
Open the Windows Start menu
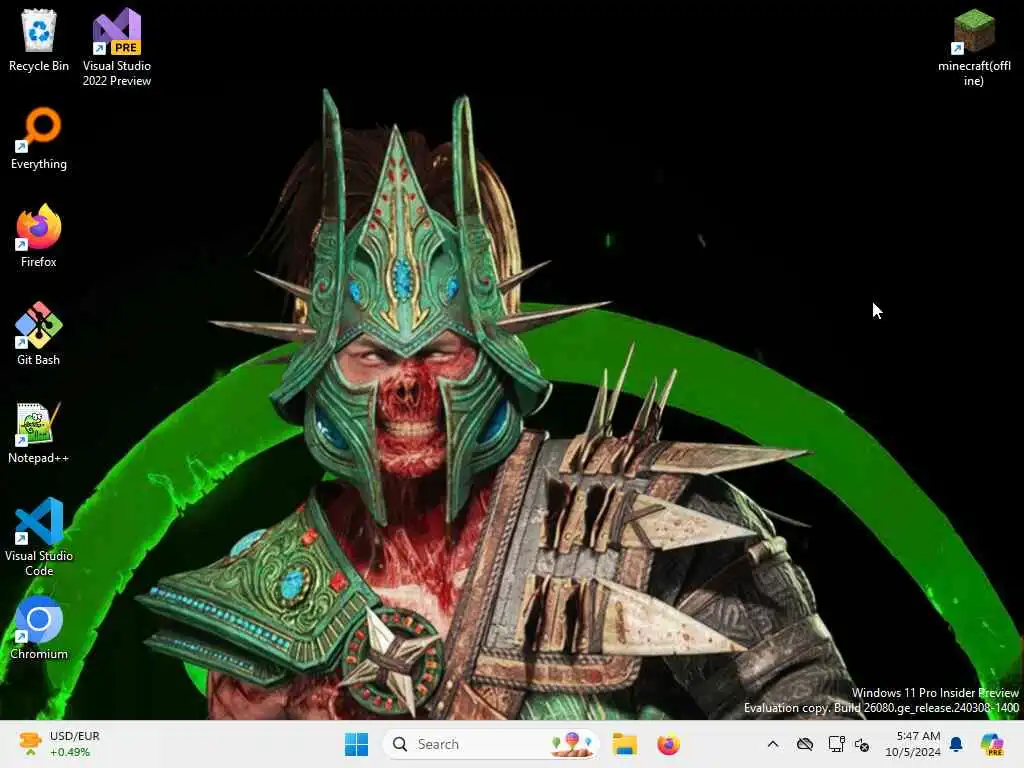coord(357,744)
